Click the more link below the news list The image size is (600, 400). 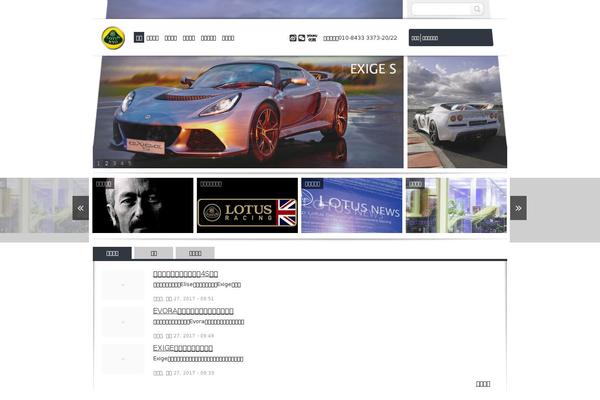[483, 384]
